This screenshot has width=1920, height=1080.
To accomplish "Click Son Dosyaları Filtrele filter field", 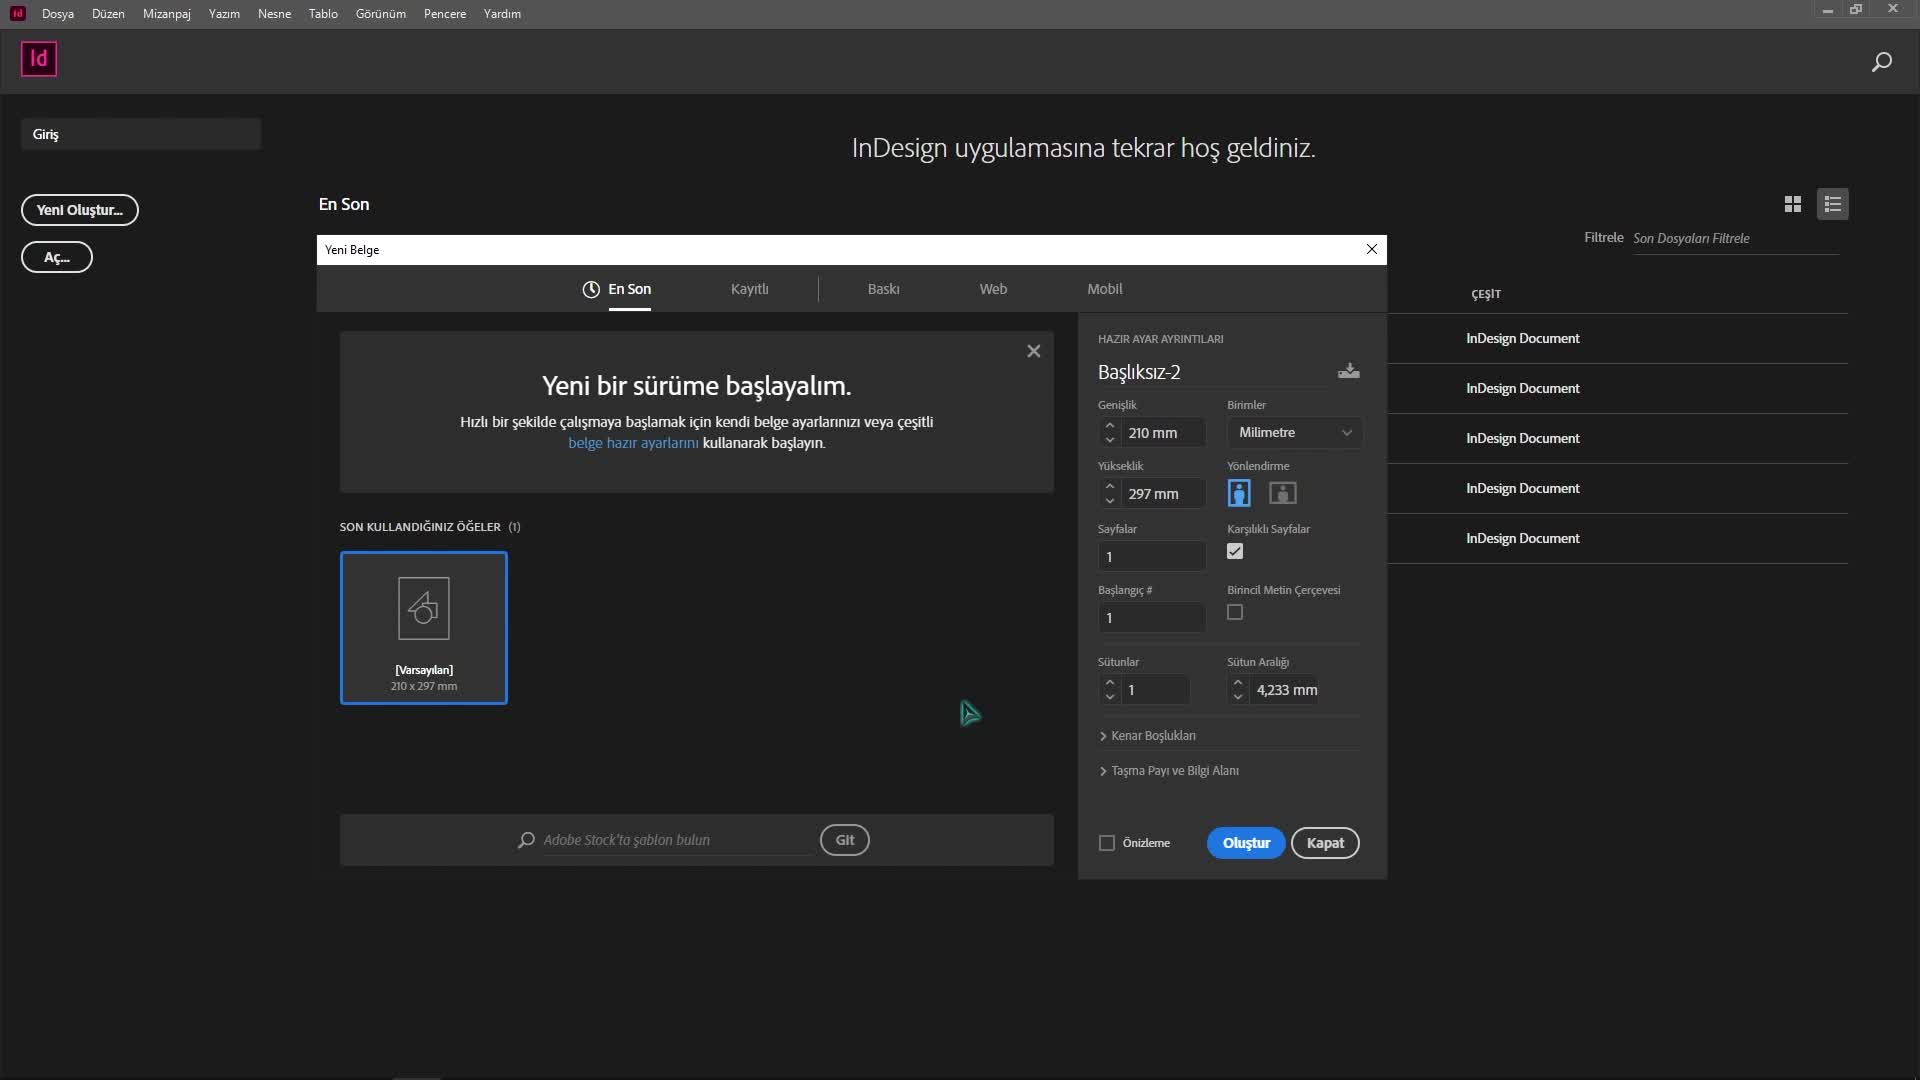I will [x=1736, y=238].
